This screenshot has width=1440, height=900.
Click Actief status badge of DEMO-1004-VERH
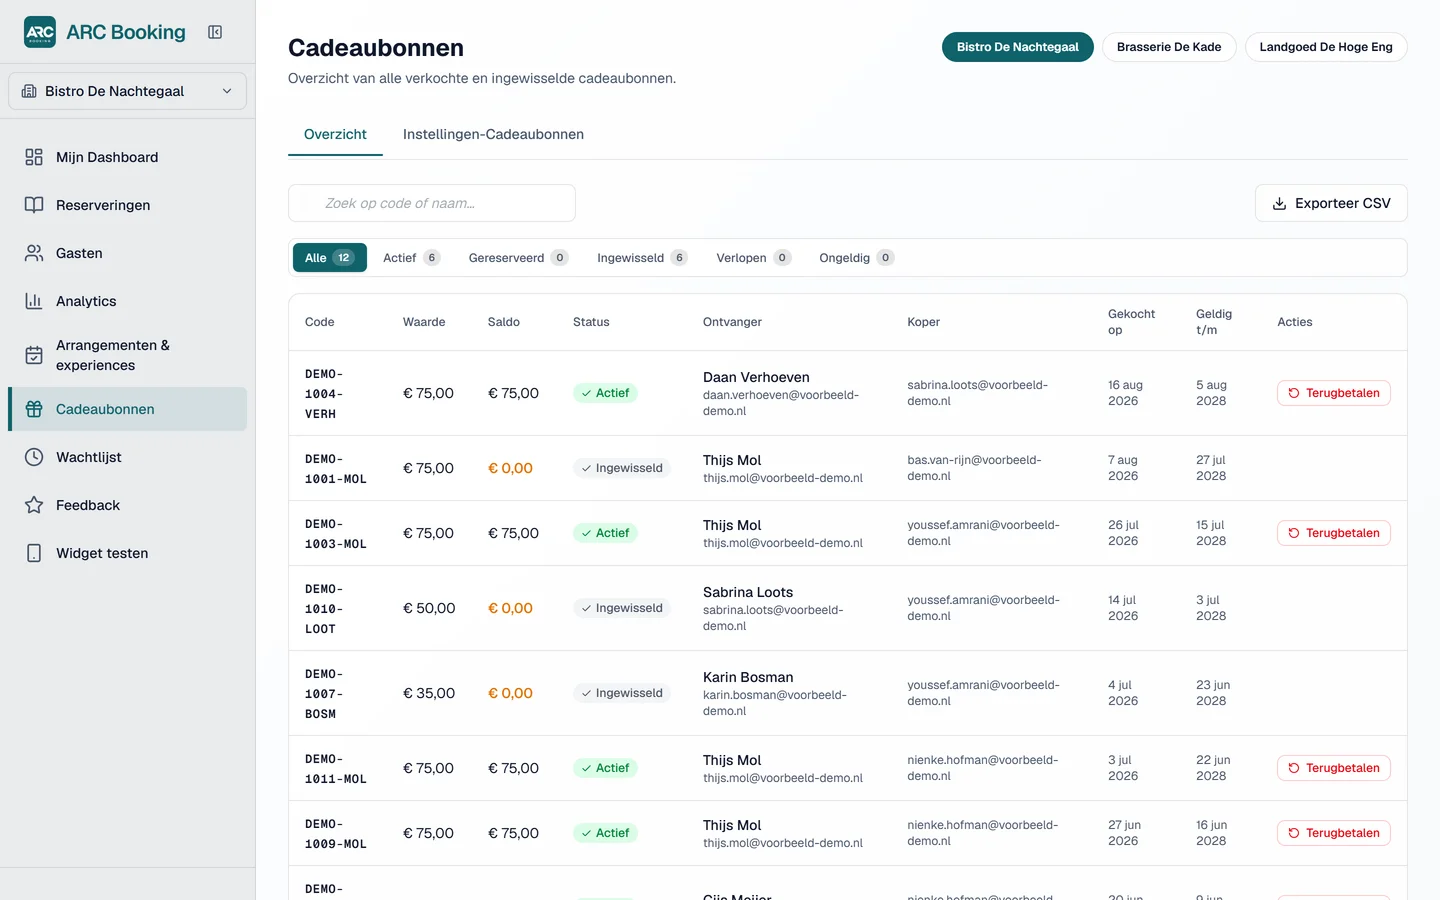point(605,393)
